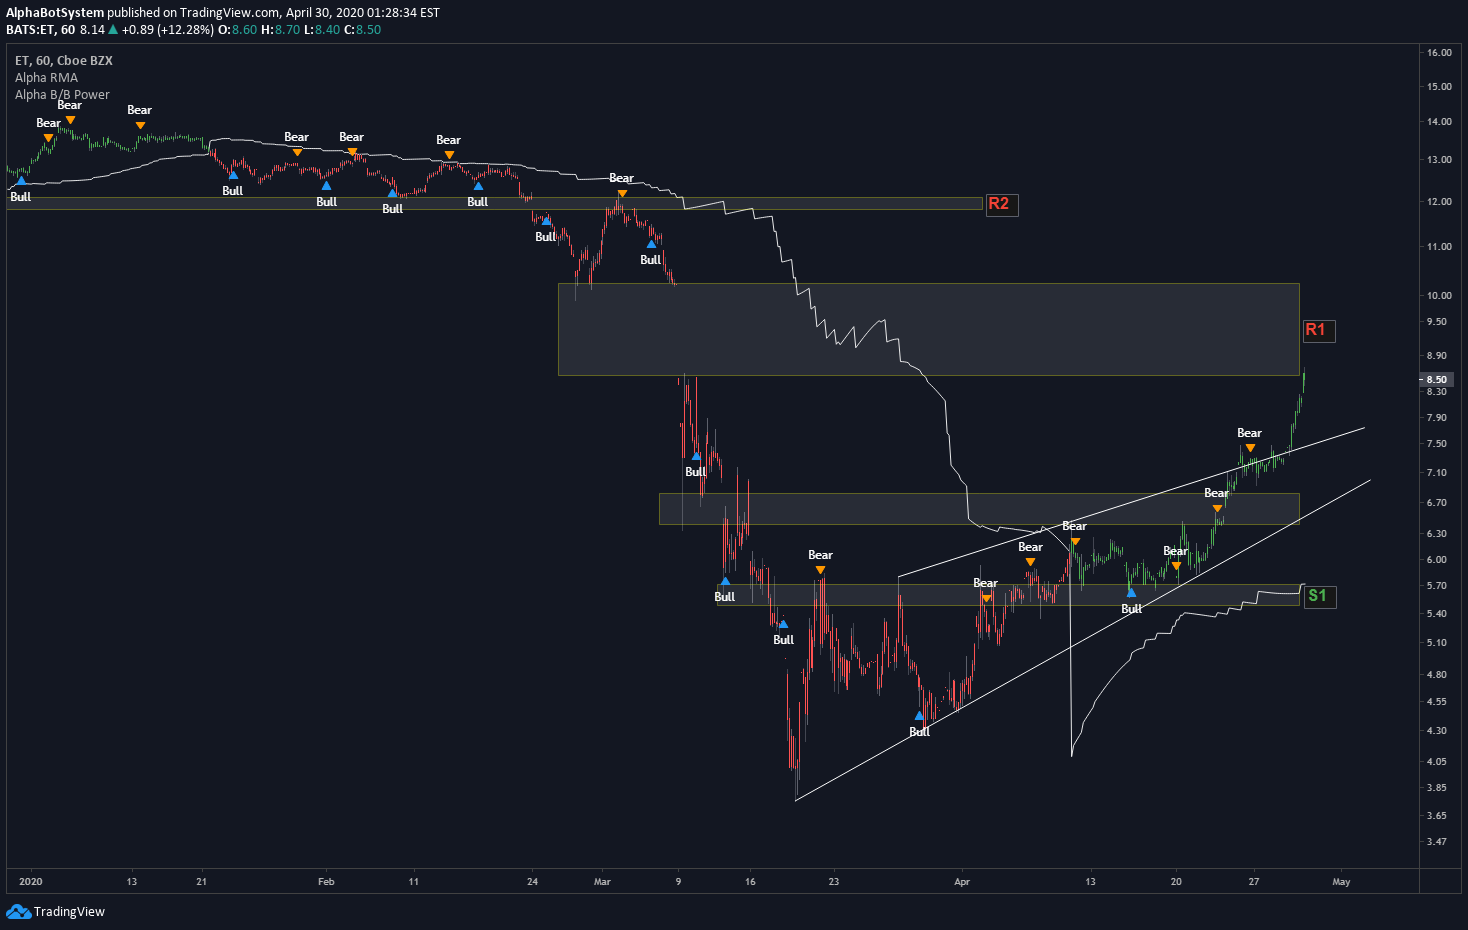Click the red R2 resistance label
The image size is (1468, 930).
tap(1000, 204)
